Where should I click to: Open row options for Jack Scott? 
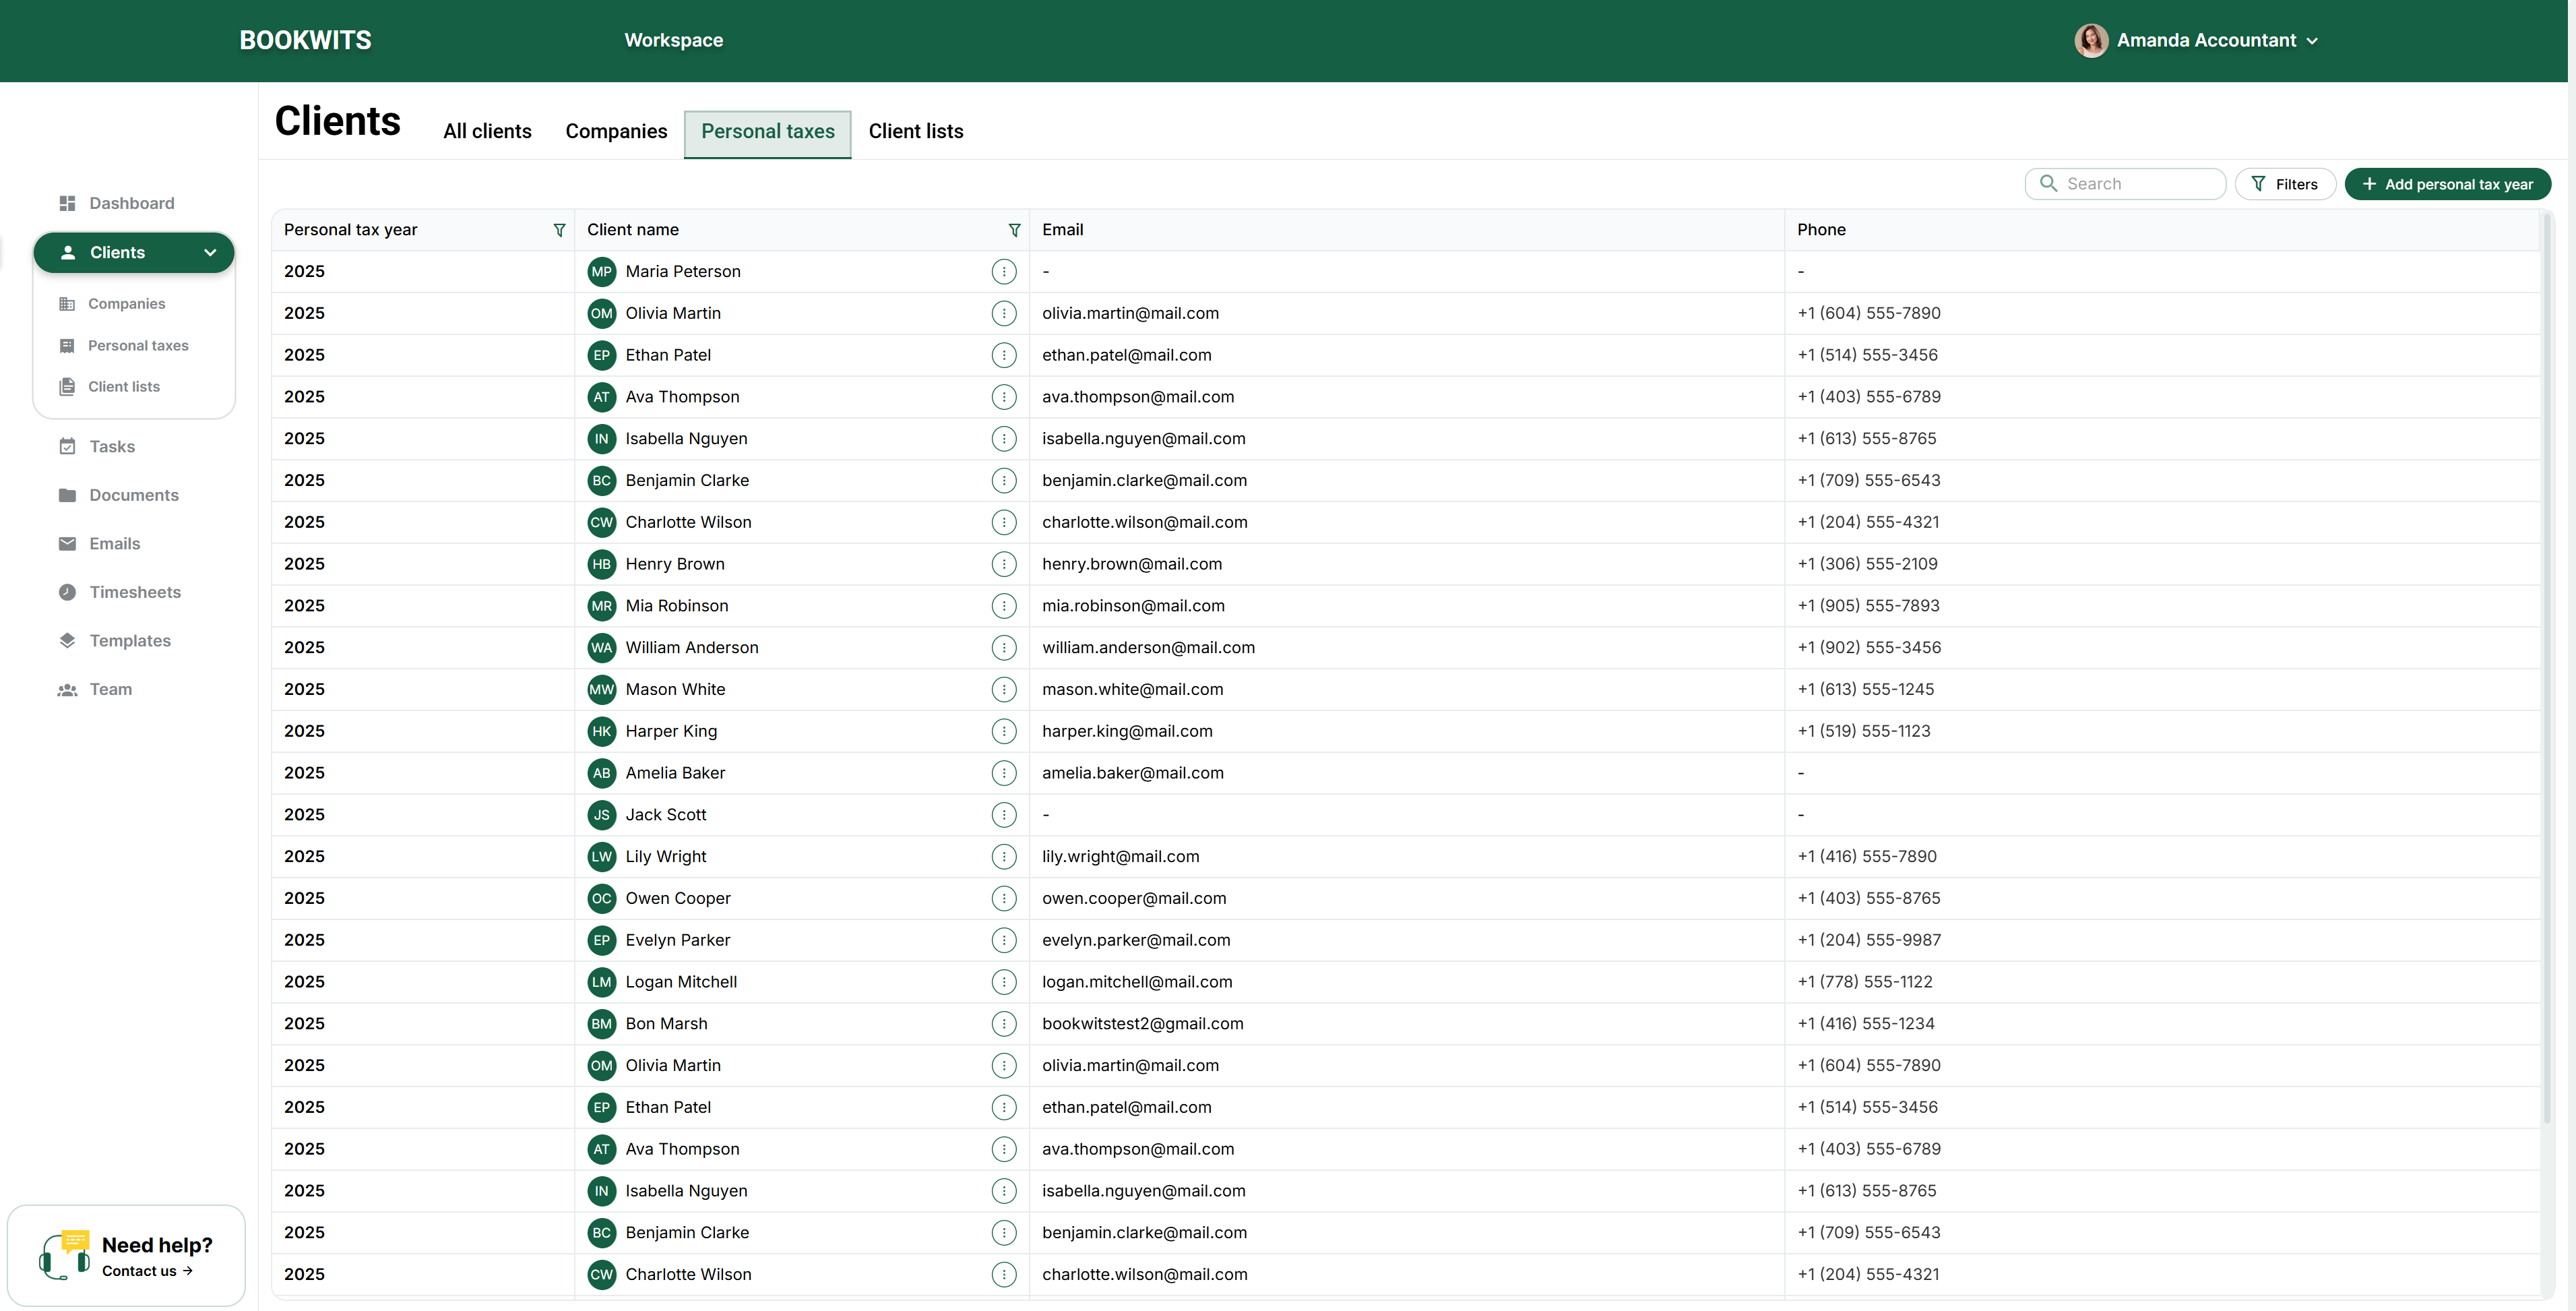click(x=1004, y=815)
